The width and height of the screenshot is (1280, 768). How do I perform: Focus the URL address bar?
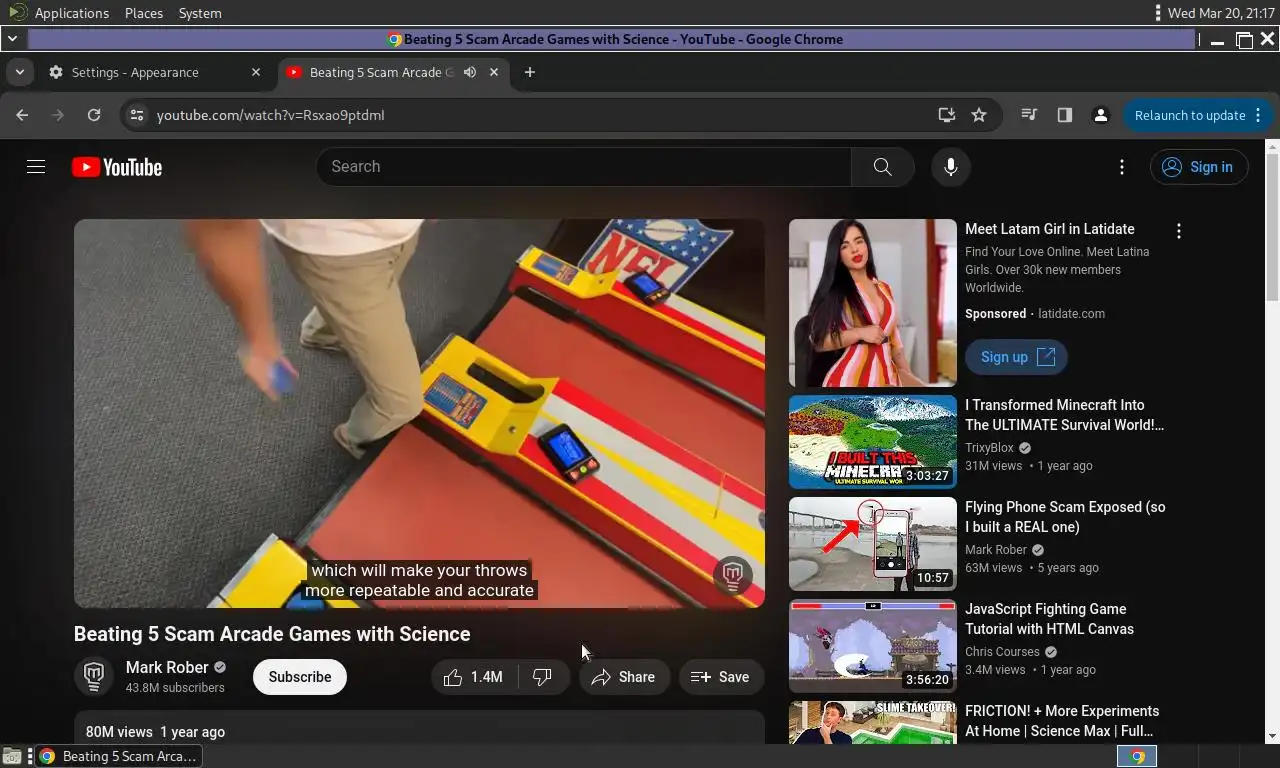(x=540, y=115)
